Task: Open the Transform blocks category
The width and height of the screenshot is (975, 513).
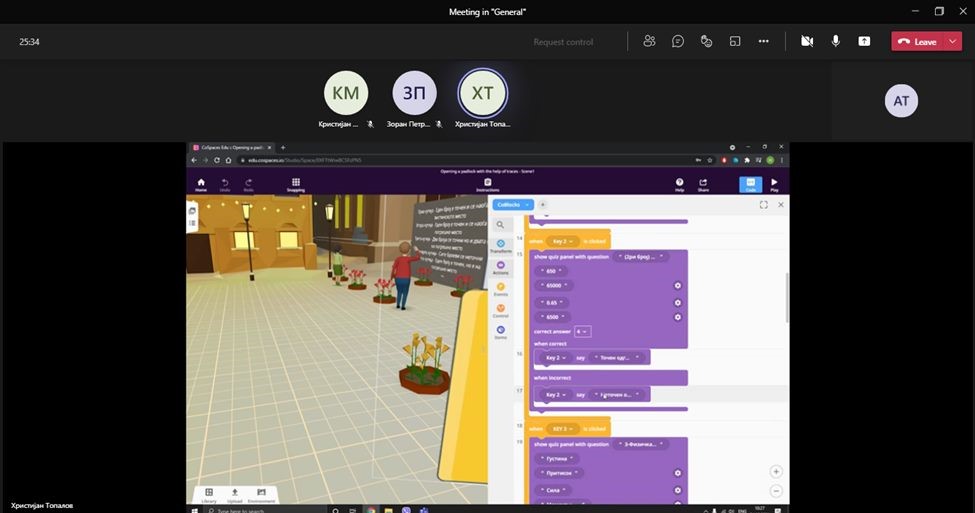Action: tap(501, 246)
